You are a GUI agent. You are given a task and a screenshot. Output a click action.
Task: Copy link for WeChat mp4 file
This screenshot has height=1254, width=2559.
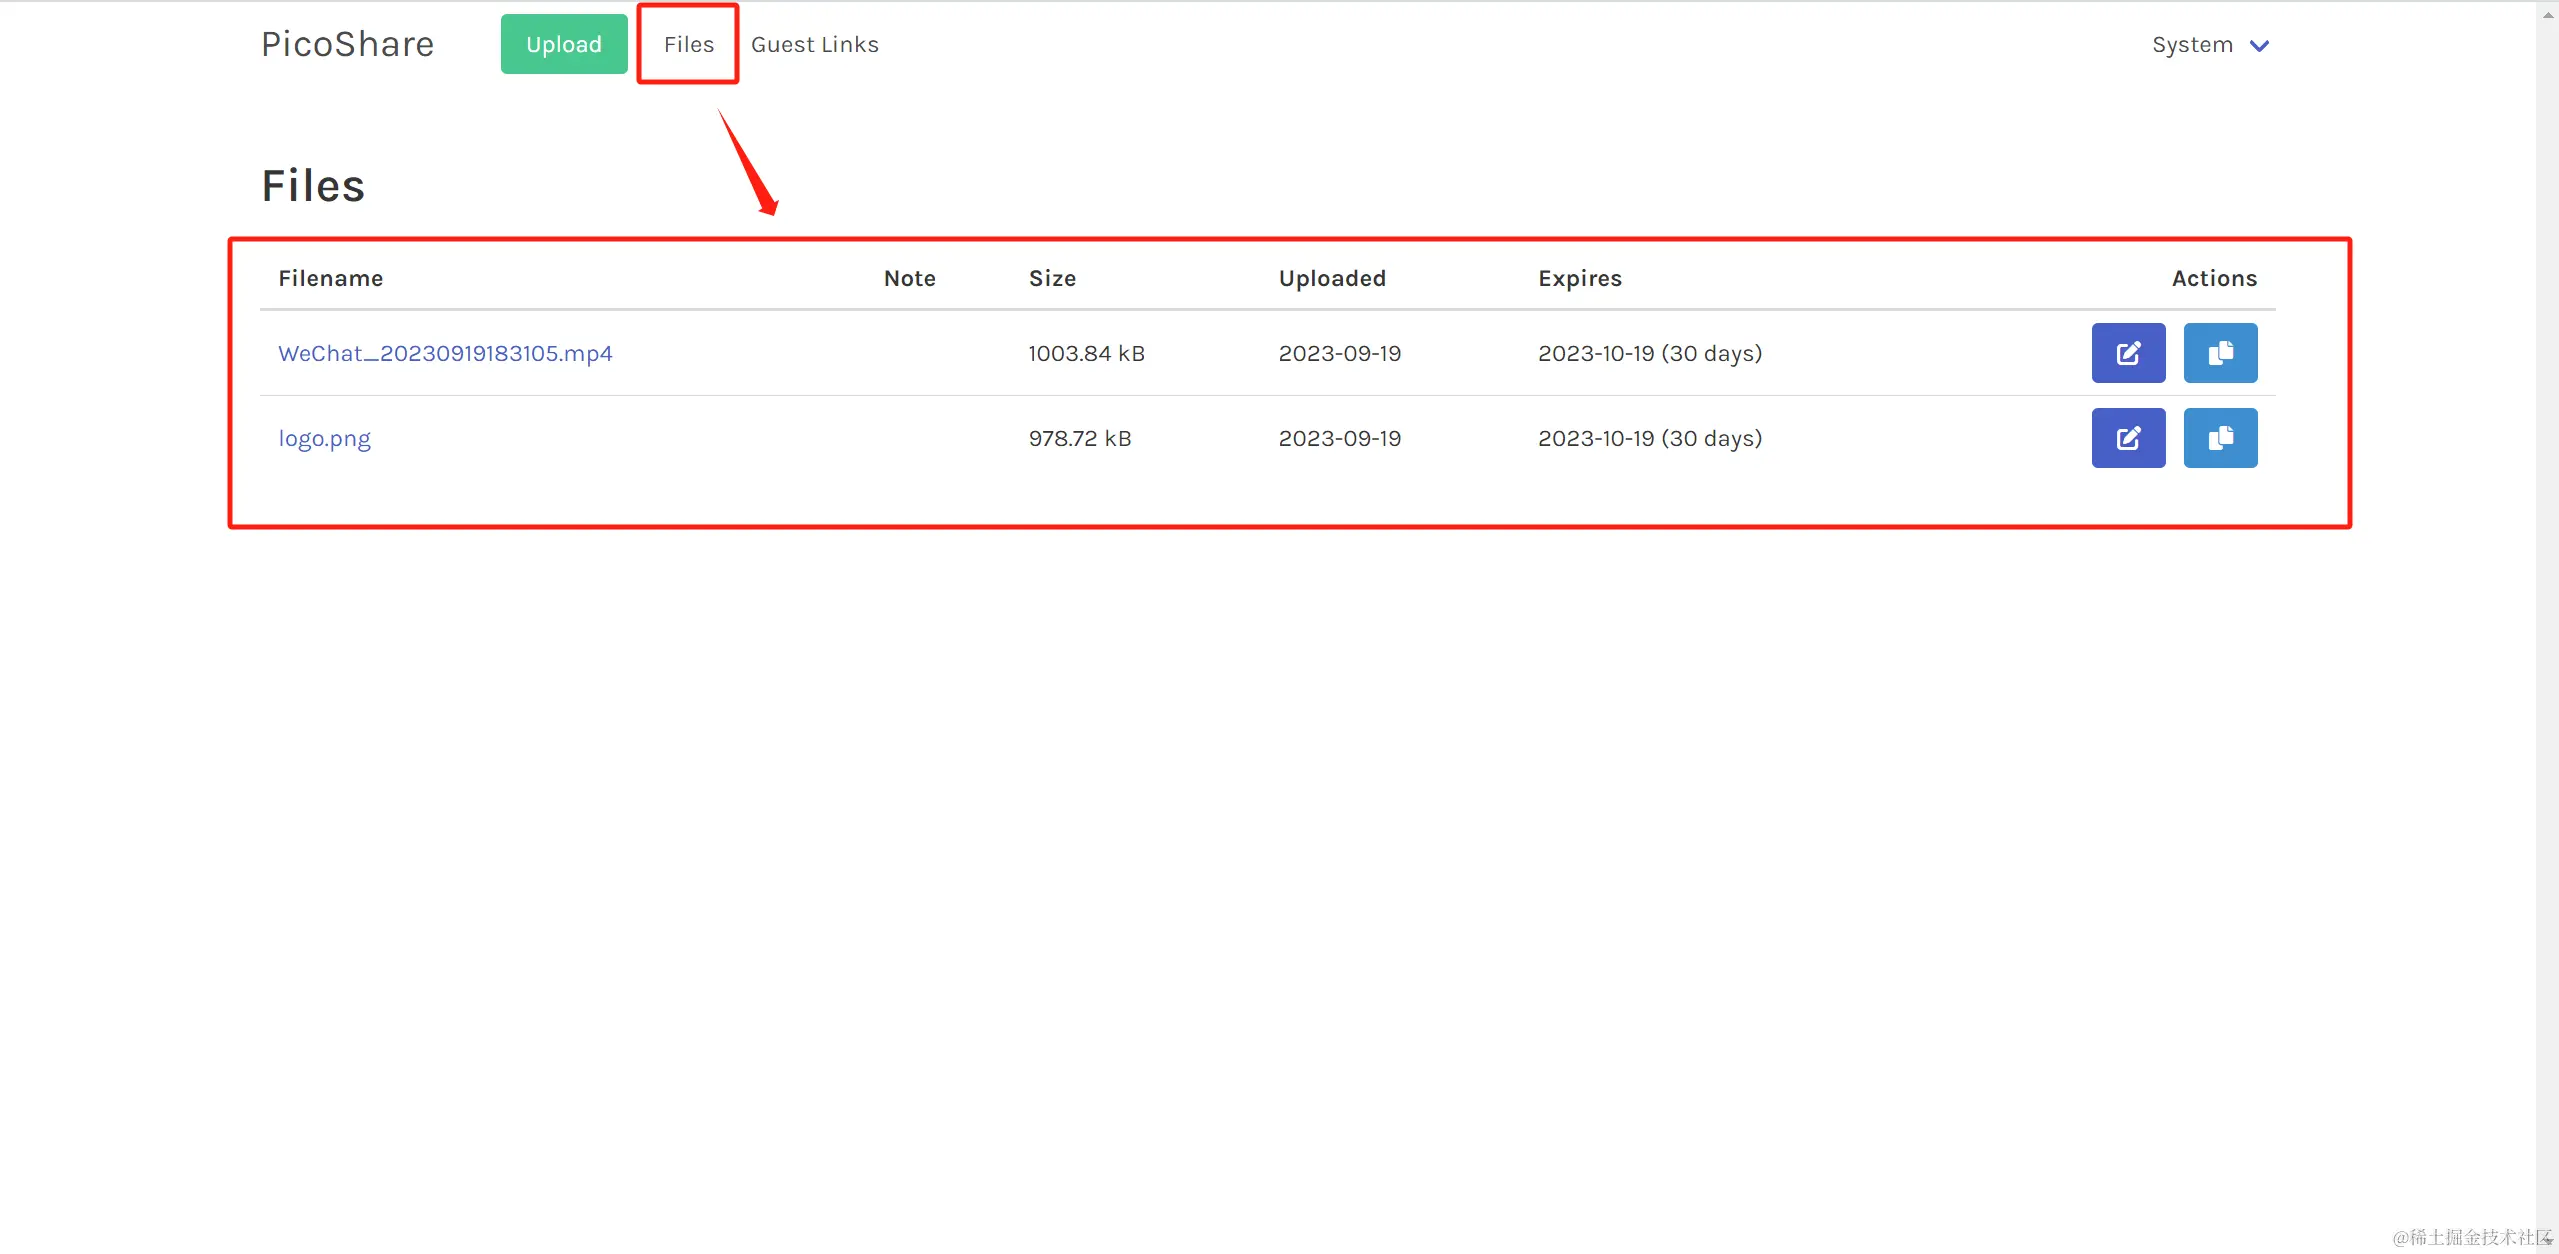point(2219,353)
